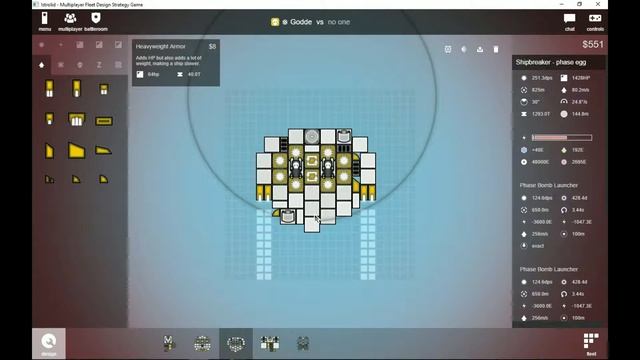Select first upper-row category with dot icon
Viewport: 640px width, 360px height.
click(42, 45)
